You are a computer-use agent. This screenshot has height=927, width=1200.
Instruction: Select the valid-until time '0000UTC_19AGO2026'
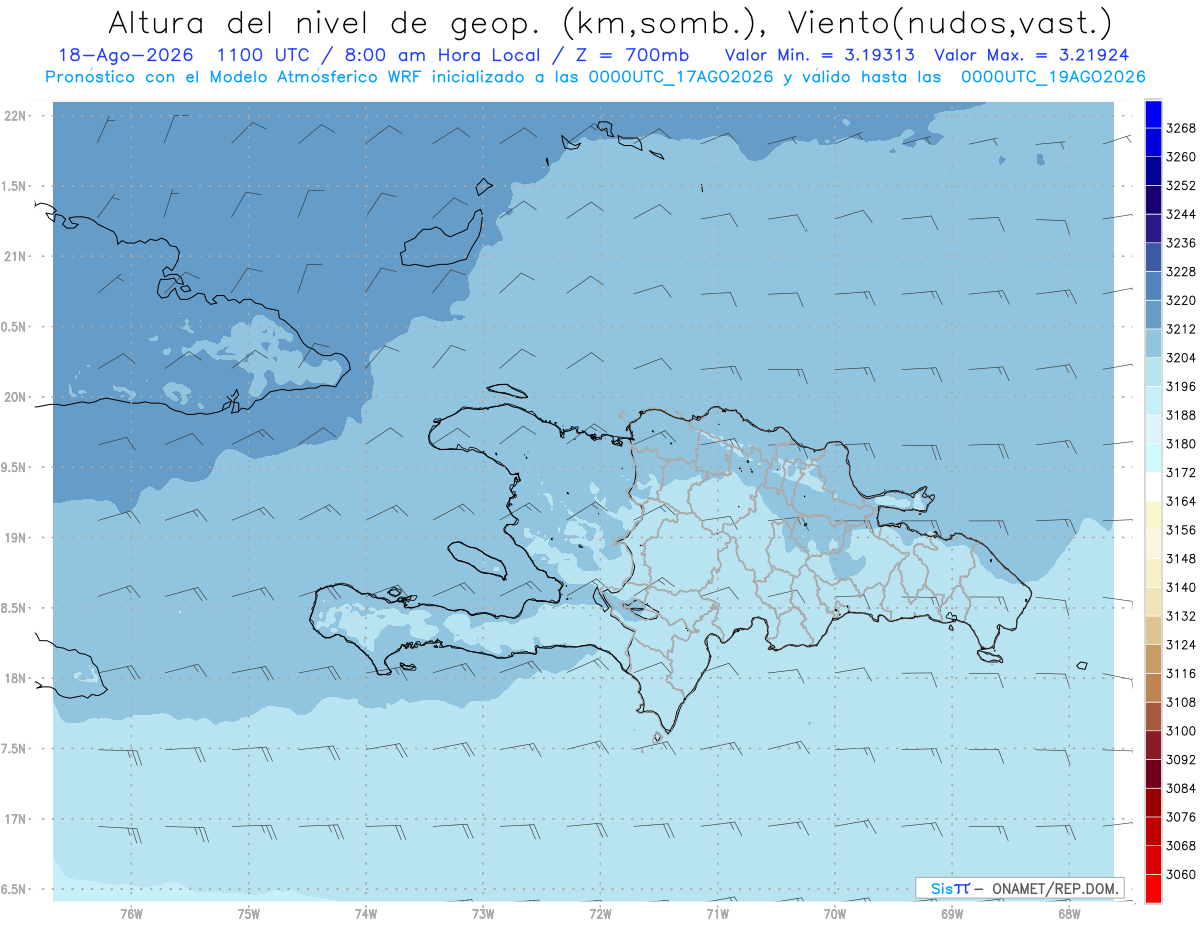point(1053,77)
